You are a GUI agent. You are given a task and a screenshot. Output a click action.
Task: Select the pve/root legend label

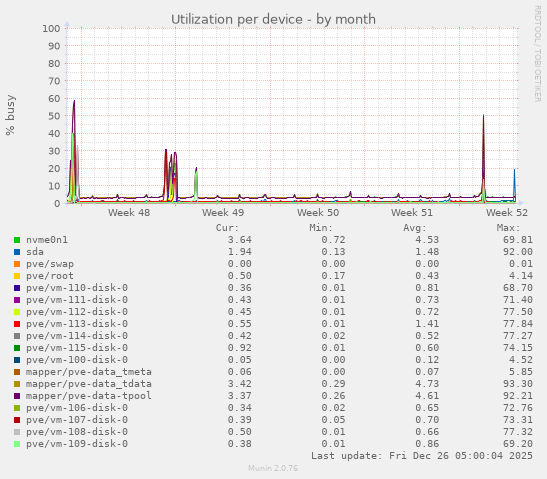50,276
